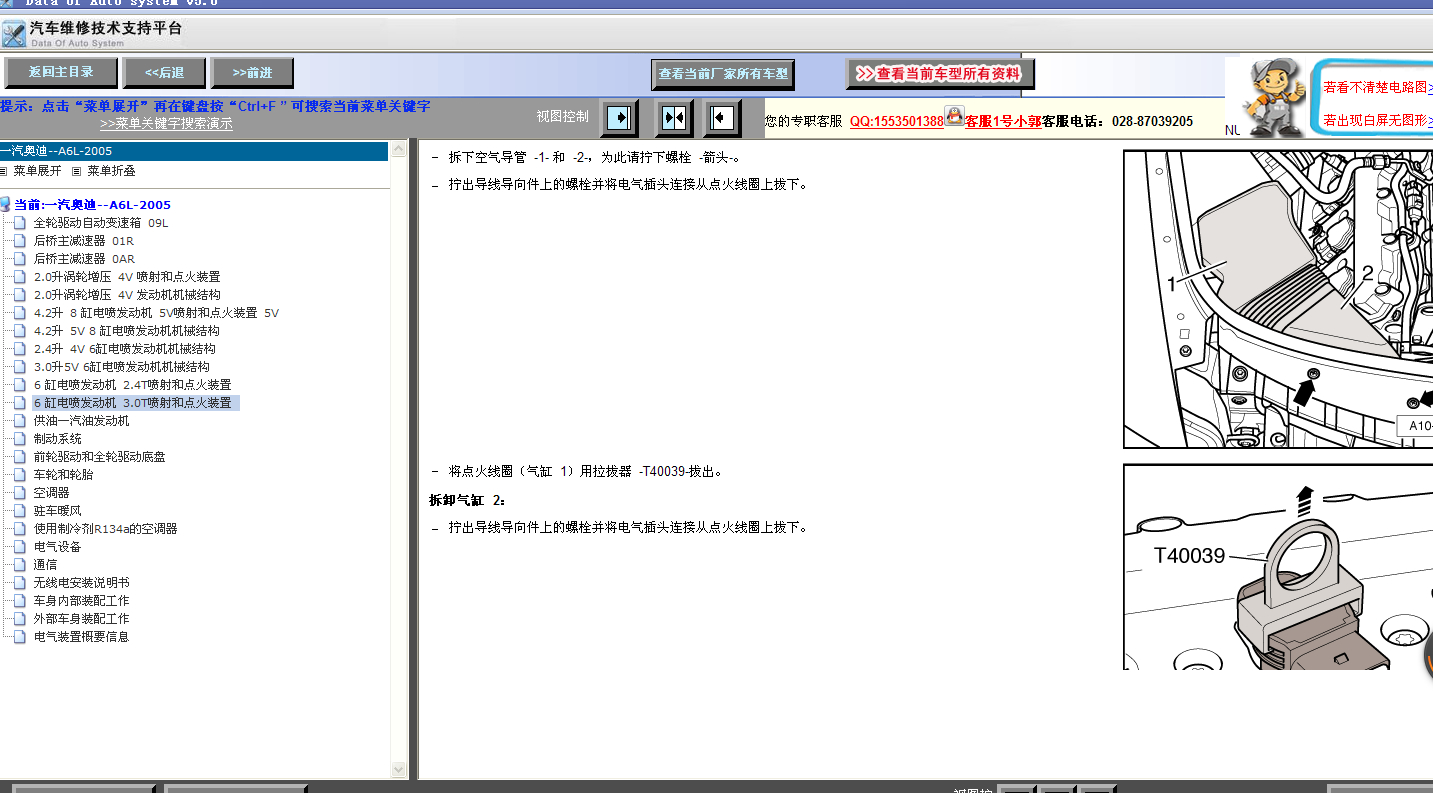Click the 拆卸气缸 2 heading text

pyautogui.click(x=468, y=499)
